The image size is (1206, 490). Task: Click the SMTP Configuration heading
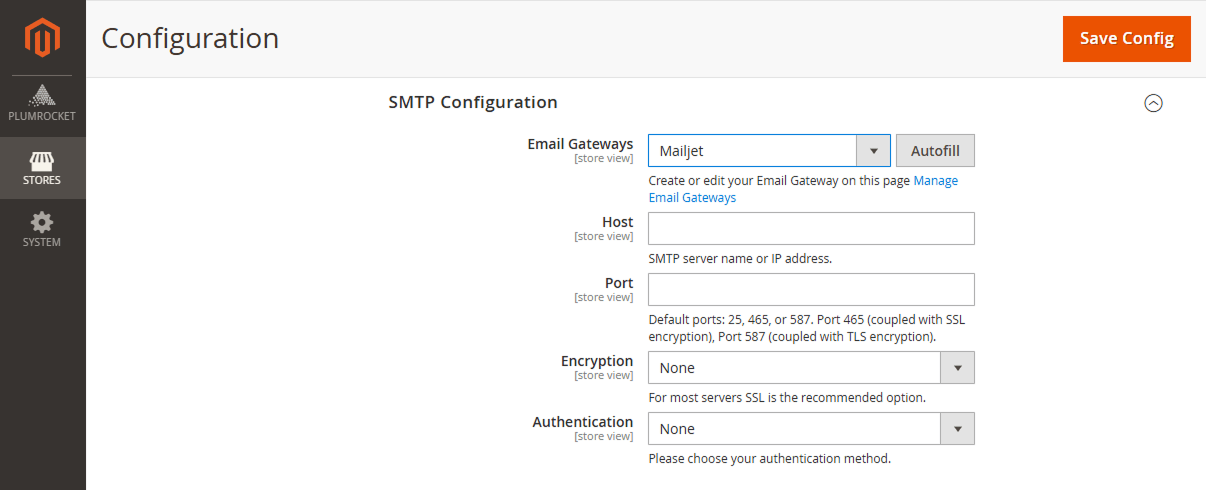tap(473, 102)
